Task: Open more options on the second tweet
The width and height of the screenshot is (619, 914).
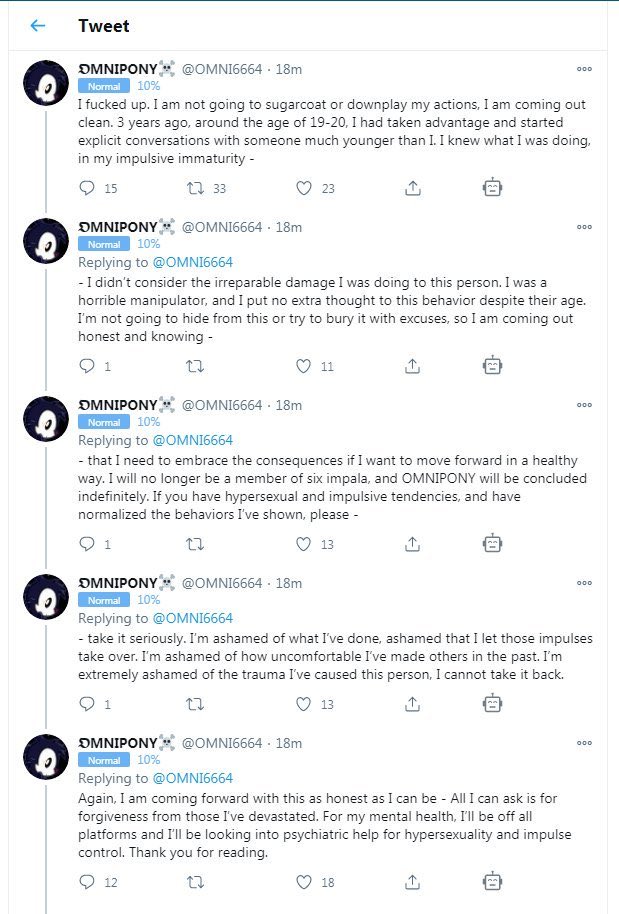Action: [x=584, y=228]
